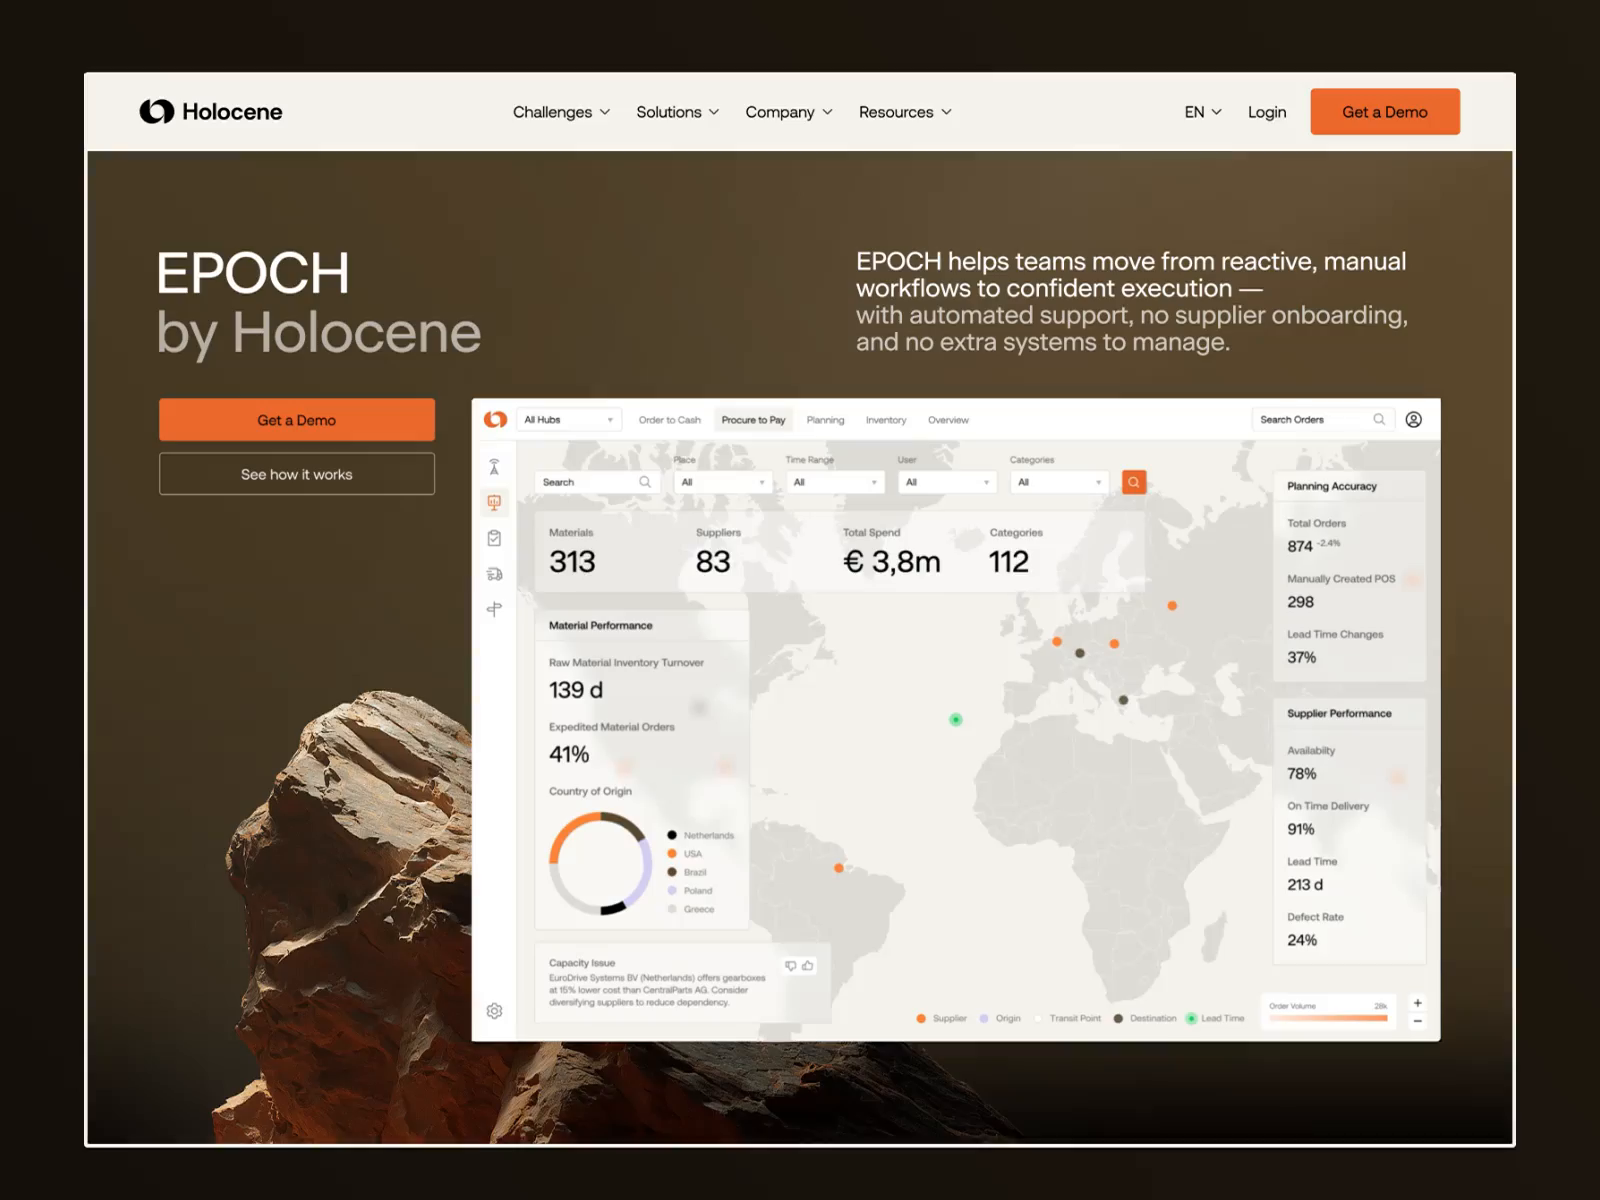Toggle Lead Time in the map legend
Screen dimensions: 1600x1200
tap(1215, 1019)
